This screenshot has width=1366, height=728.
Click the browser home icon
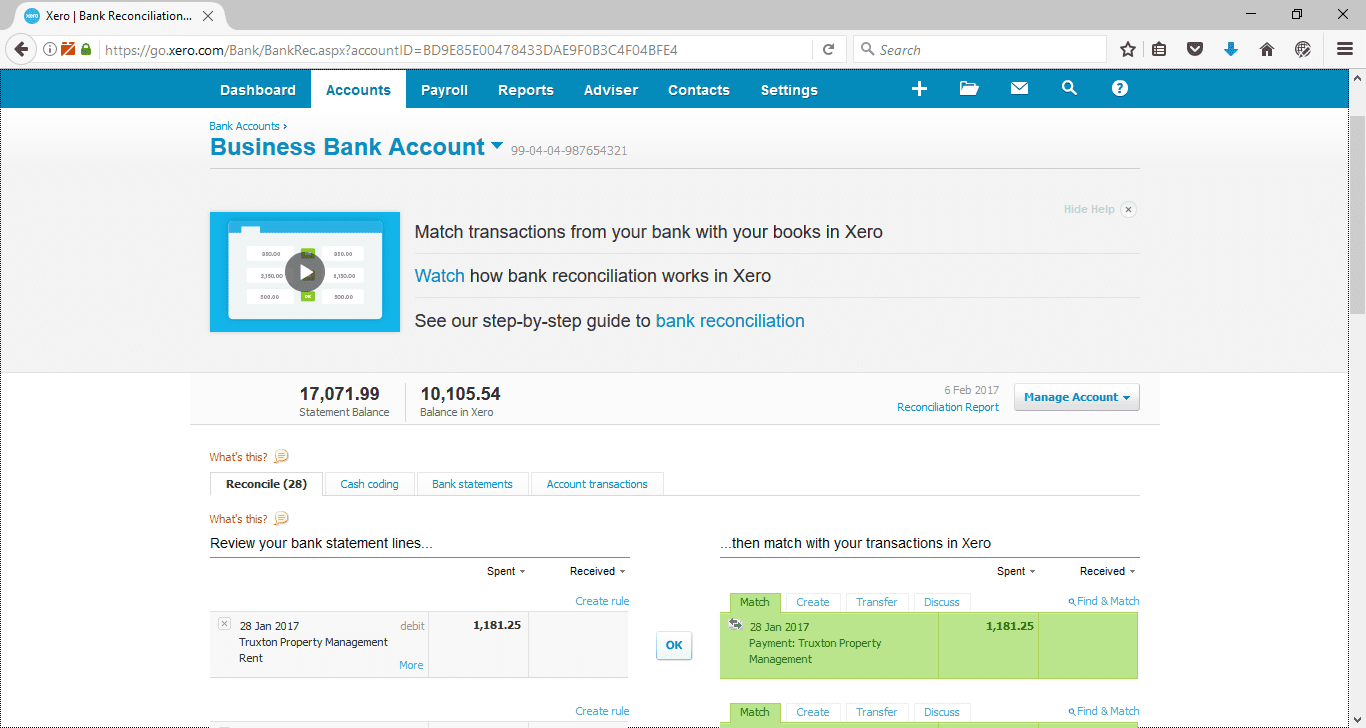point(1267,49)
